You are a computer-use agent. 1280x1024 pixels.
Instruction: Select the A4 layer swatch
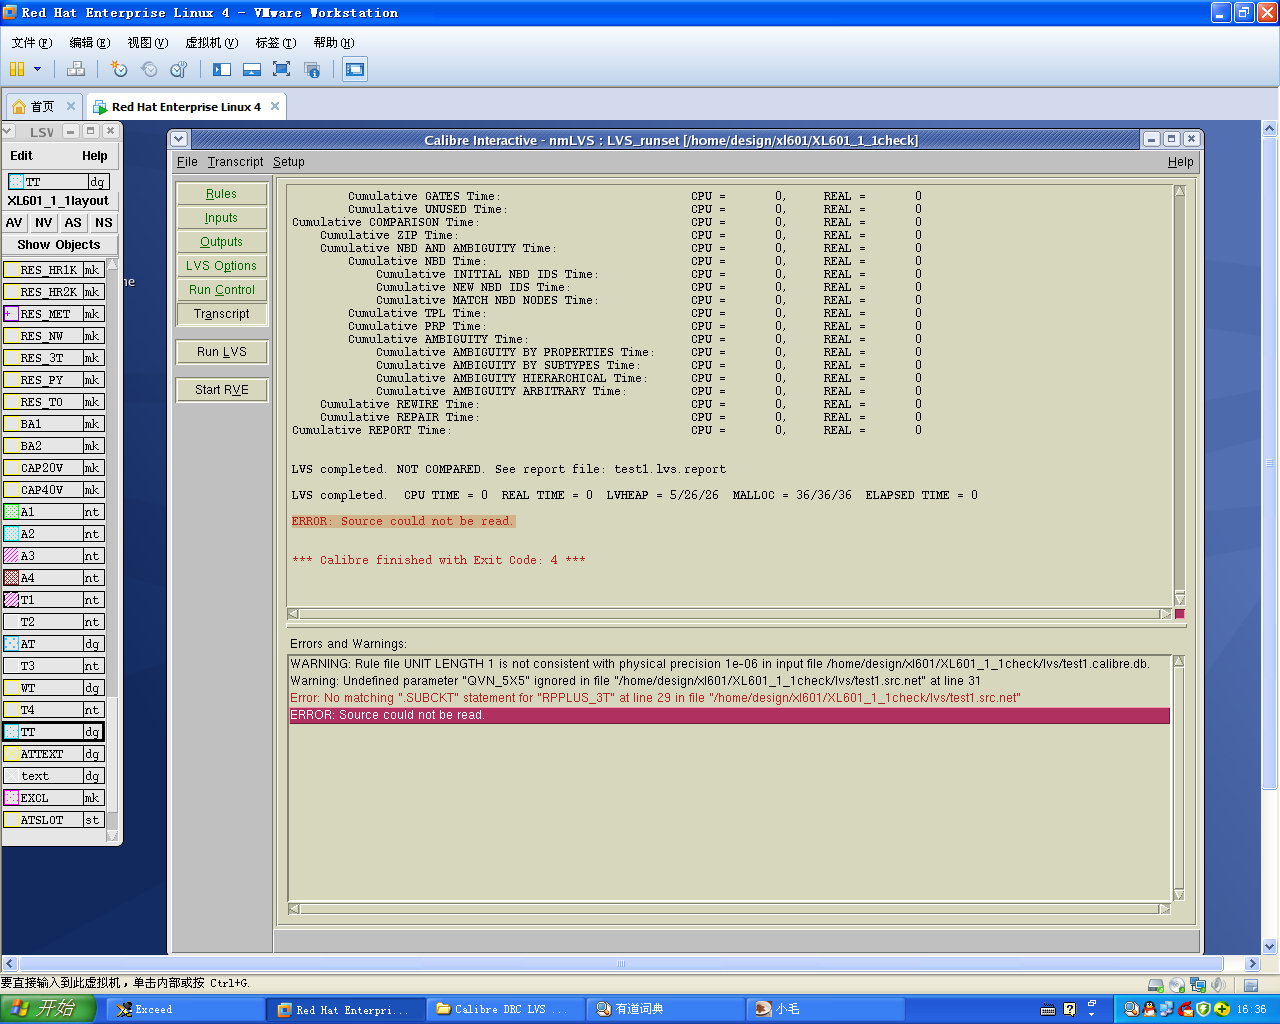[x=11, y=578]
